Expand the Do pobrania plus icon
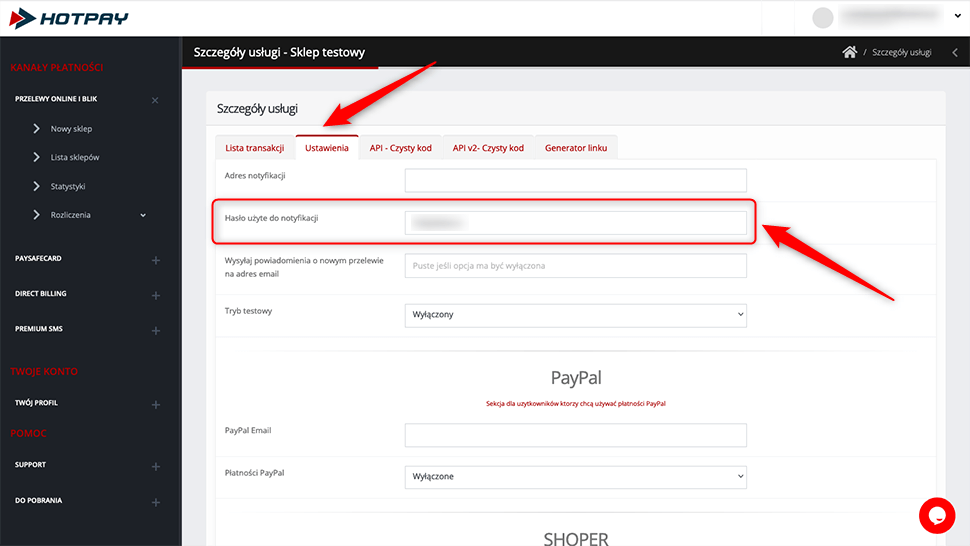970x546 pixels. (156, 502)
